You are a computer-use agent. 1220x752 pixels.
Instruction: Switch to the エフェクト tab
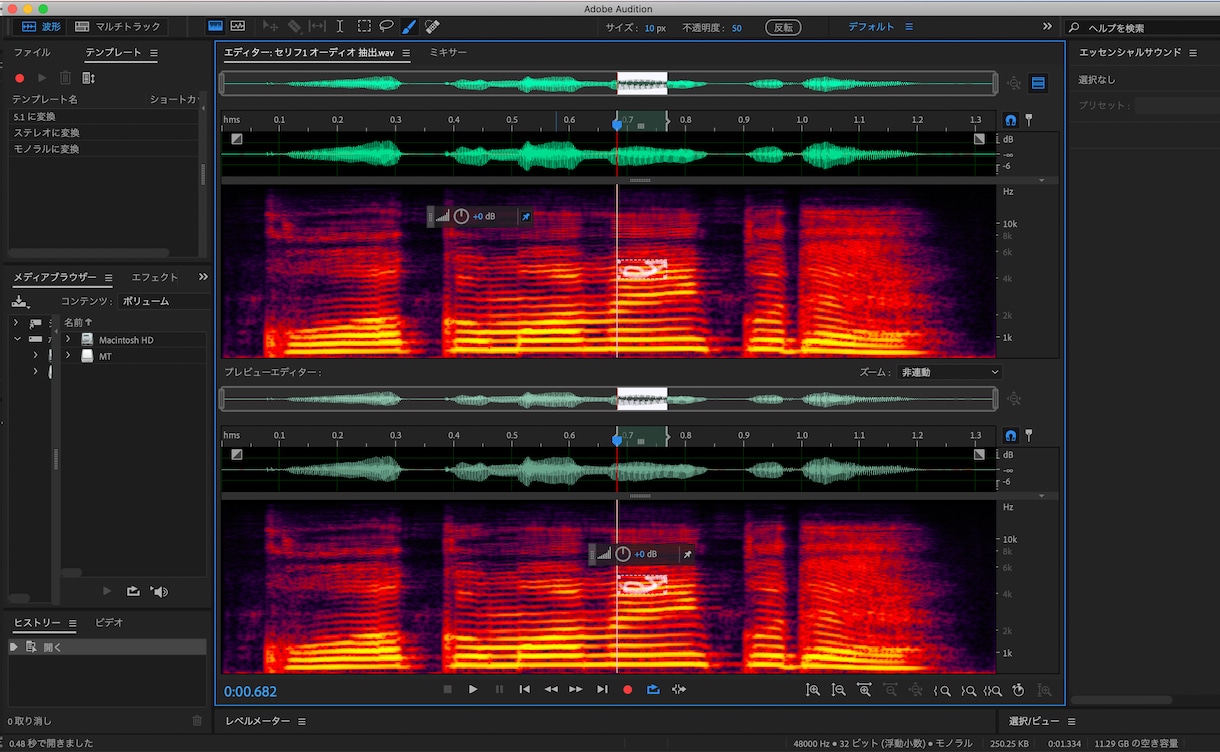coord(155,277)
